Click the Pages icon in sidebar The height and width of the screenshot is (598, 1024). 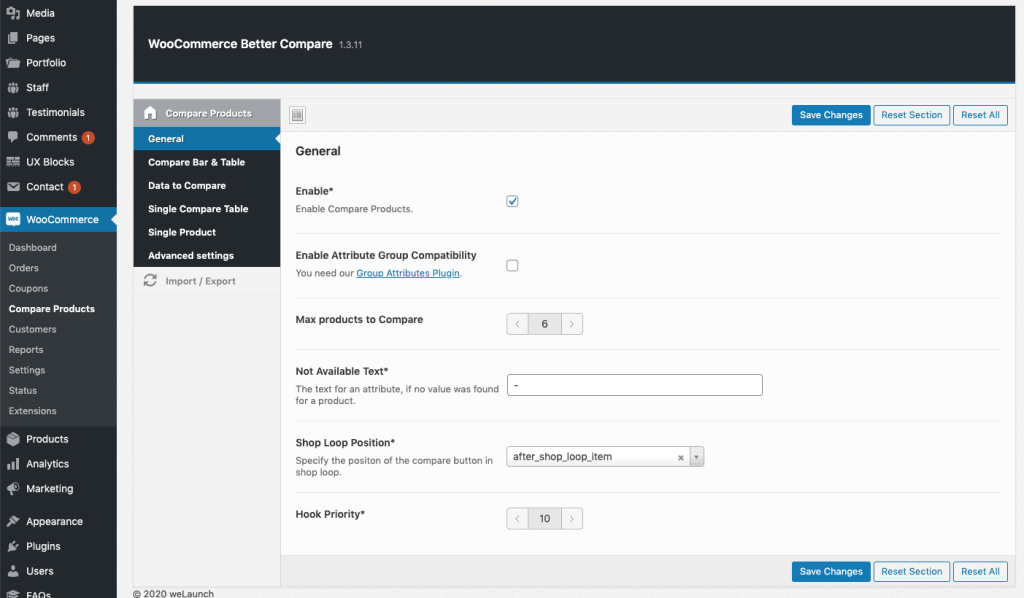point(13,38)
